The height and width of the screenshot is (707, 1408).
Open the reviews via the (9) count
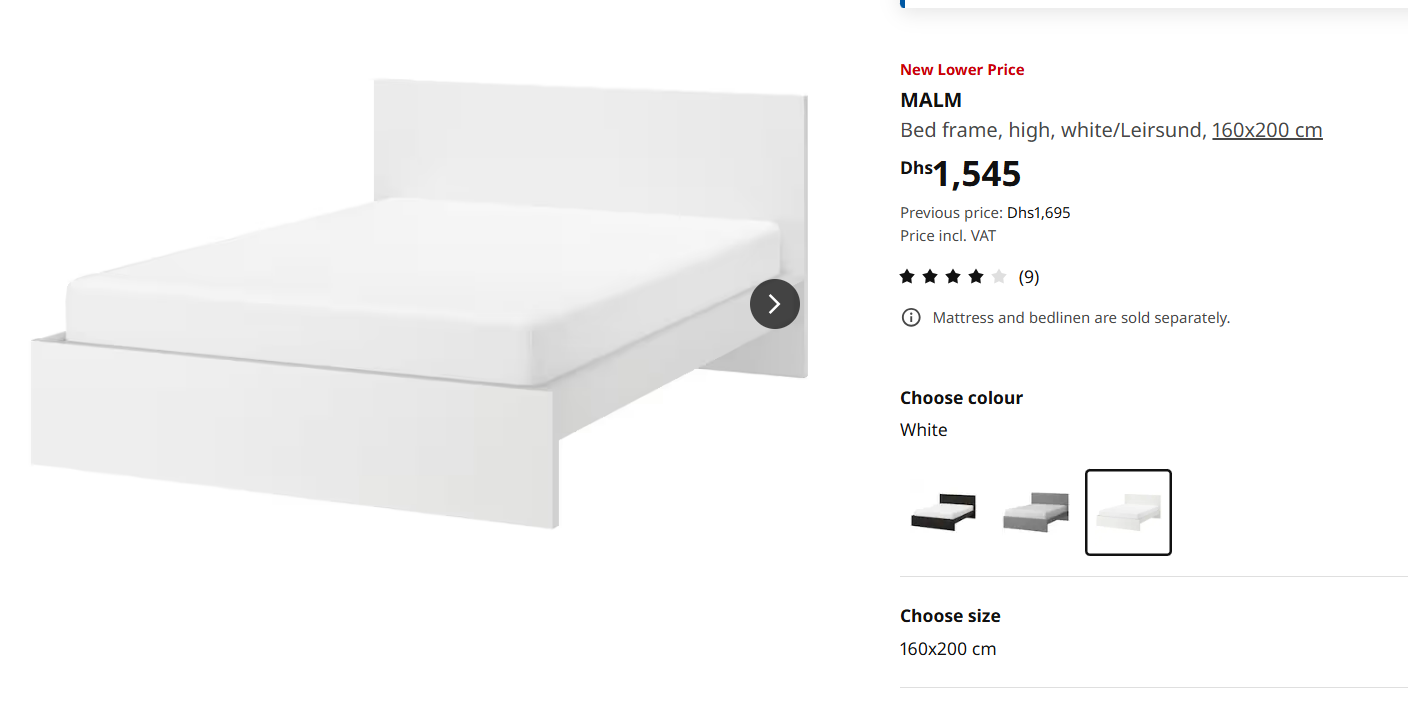[1029, 277]
